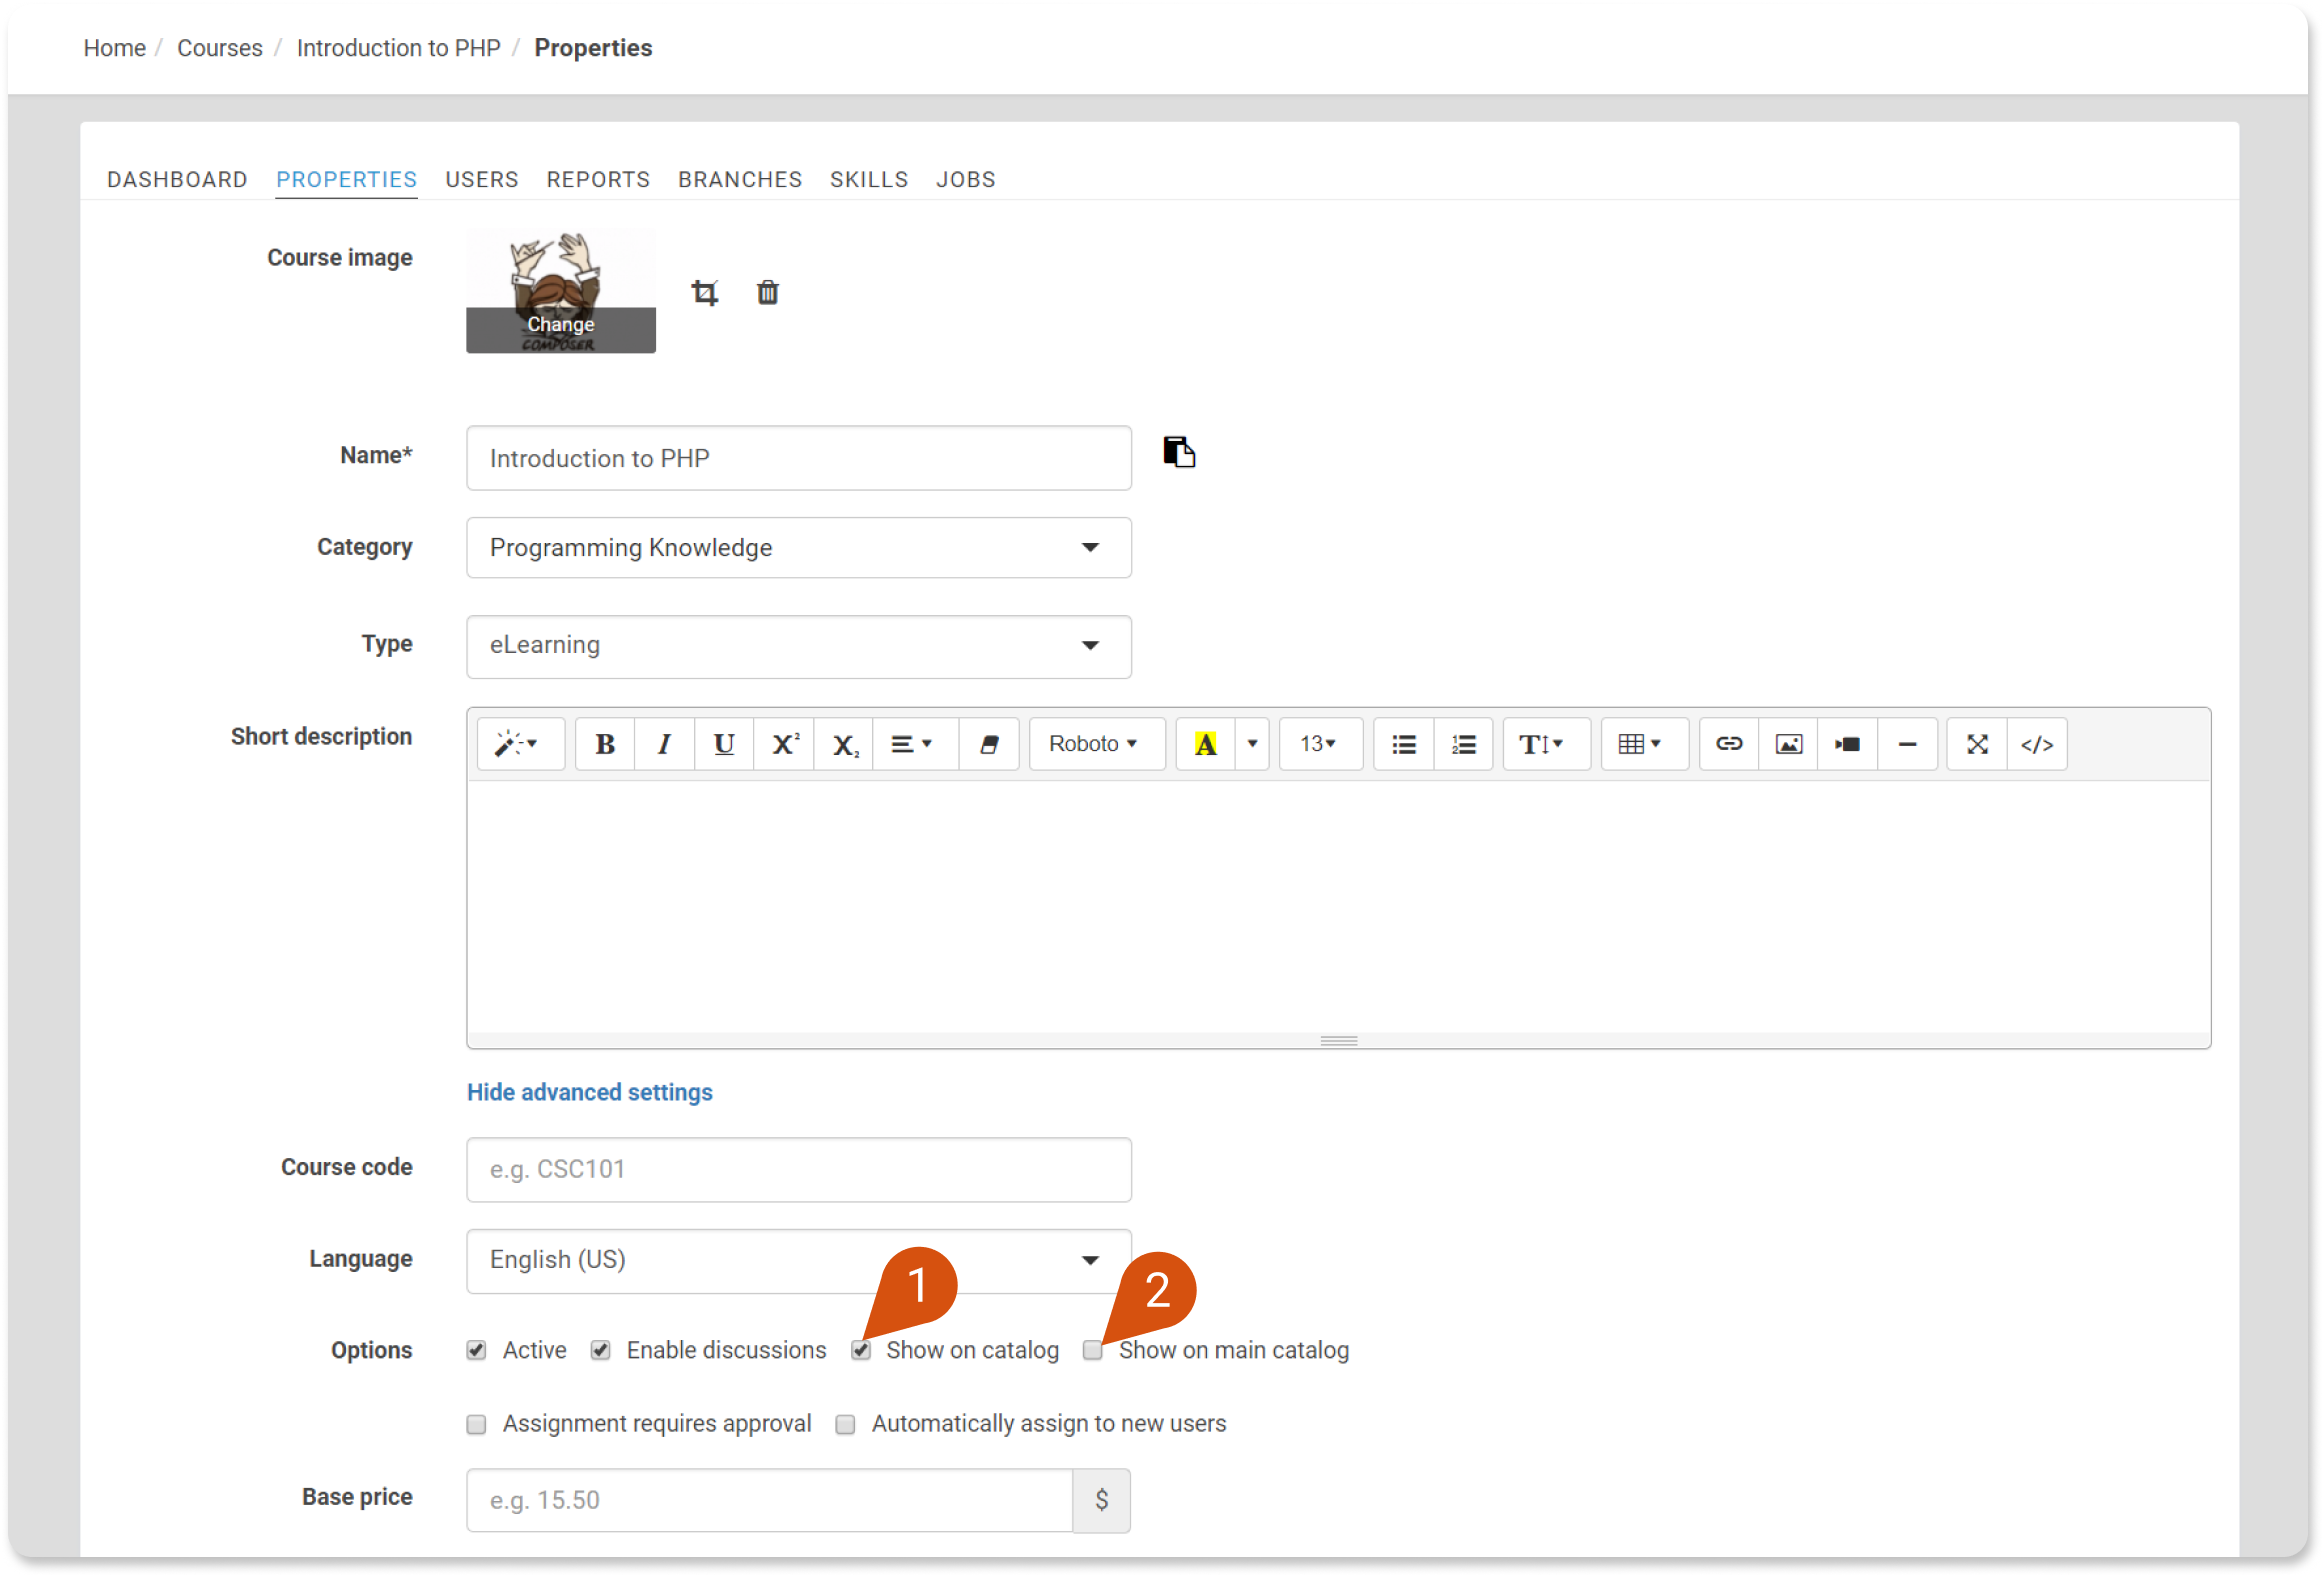2324x1577 pixels.
Task: Open the Reports tab
Action: point(598,179)
